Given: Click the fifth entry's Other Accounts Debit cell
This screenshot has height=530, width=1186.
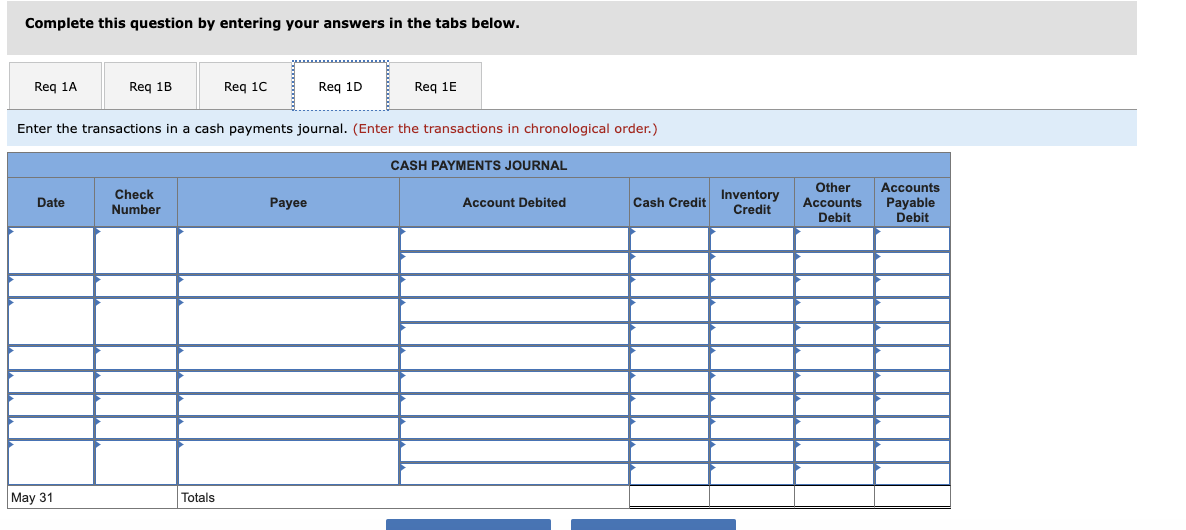Looking at the screenshot, I should pyautogui.click(x=834, y=382).
